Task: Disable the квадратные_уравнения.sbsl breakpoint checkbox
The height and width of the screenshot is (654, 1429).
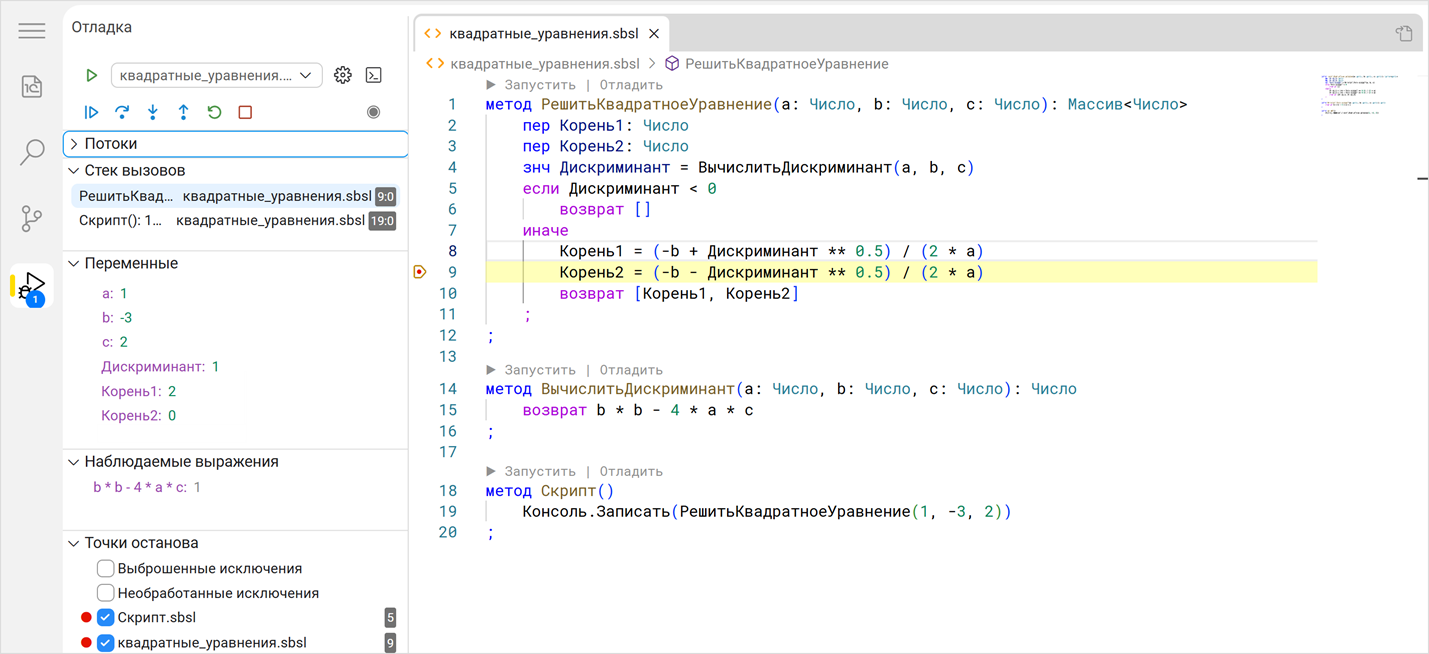Action: click(105, 643)
